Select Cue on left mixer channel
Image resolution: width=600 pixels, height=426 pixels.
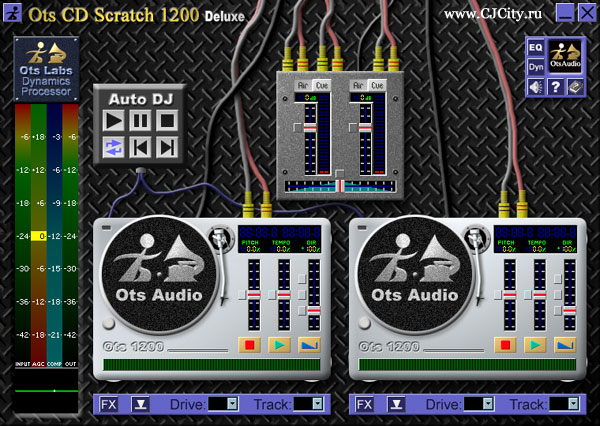pyautogui.click(x=322, y=85)
